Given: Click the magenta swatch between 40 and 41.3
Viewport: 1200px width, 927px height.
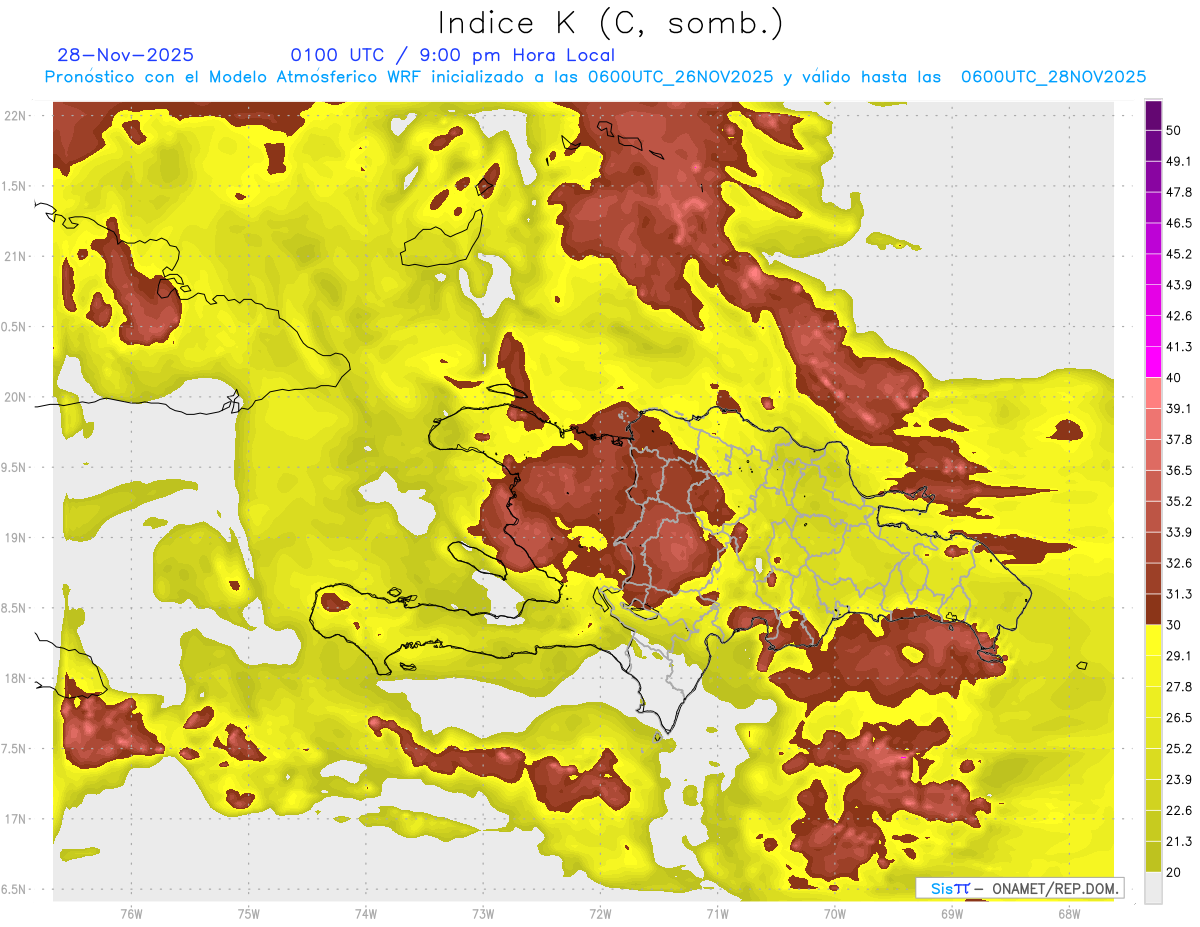Looking at the screenshot, I should pos(1153,362).
